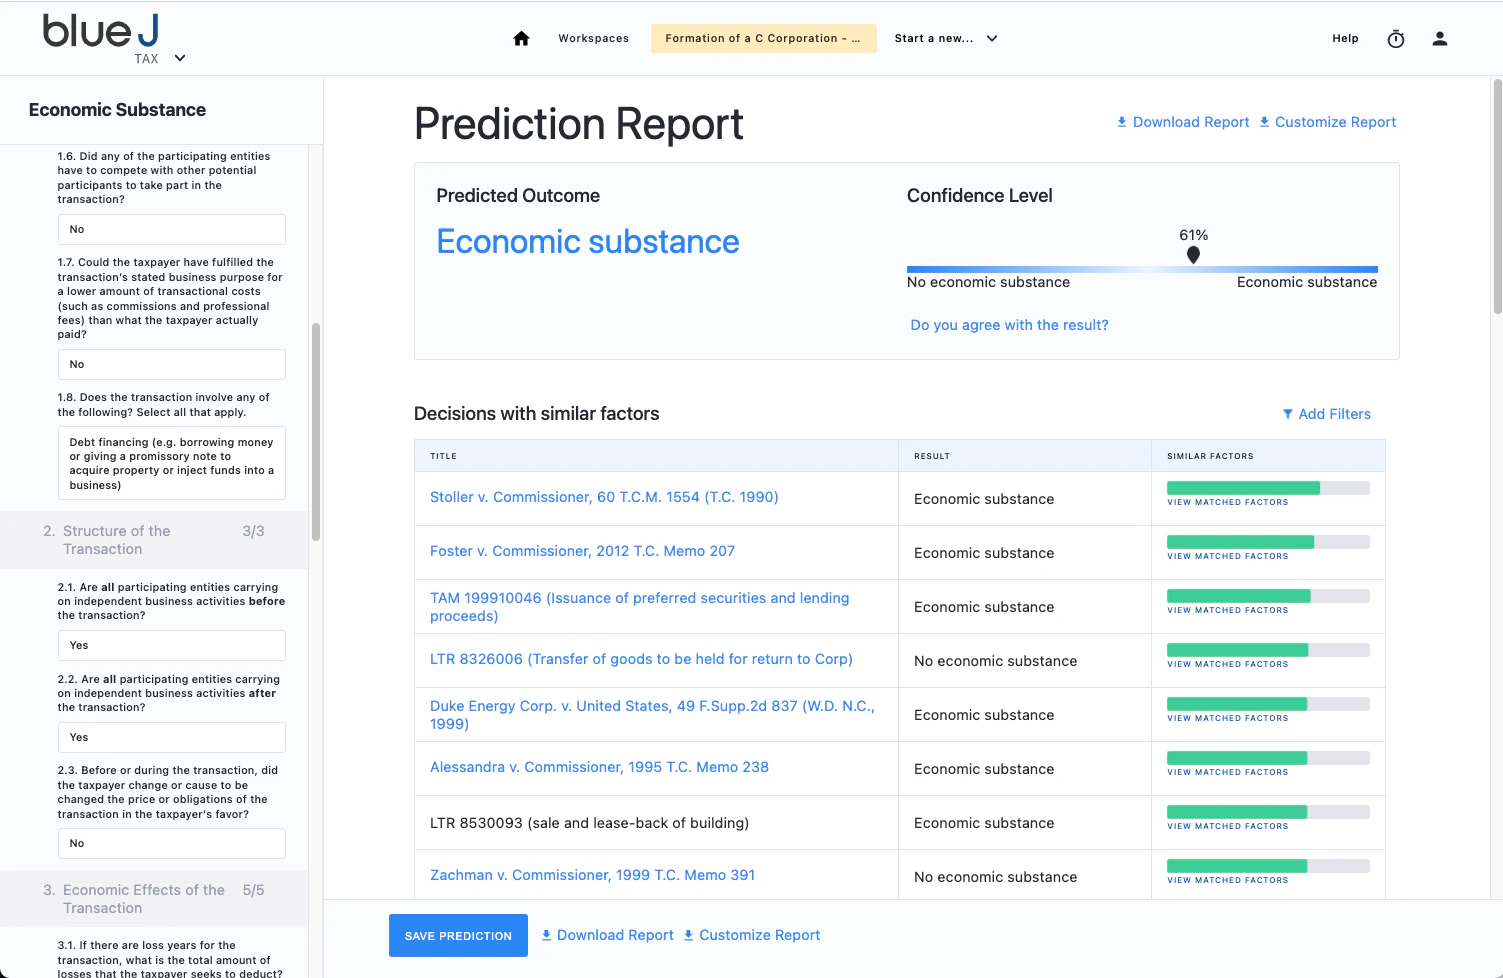The width and height of the screenshot is (1503, 978).
Task: Click the Save Prediction button
Action: point(458,935)
